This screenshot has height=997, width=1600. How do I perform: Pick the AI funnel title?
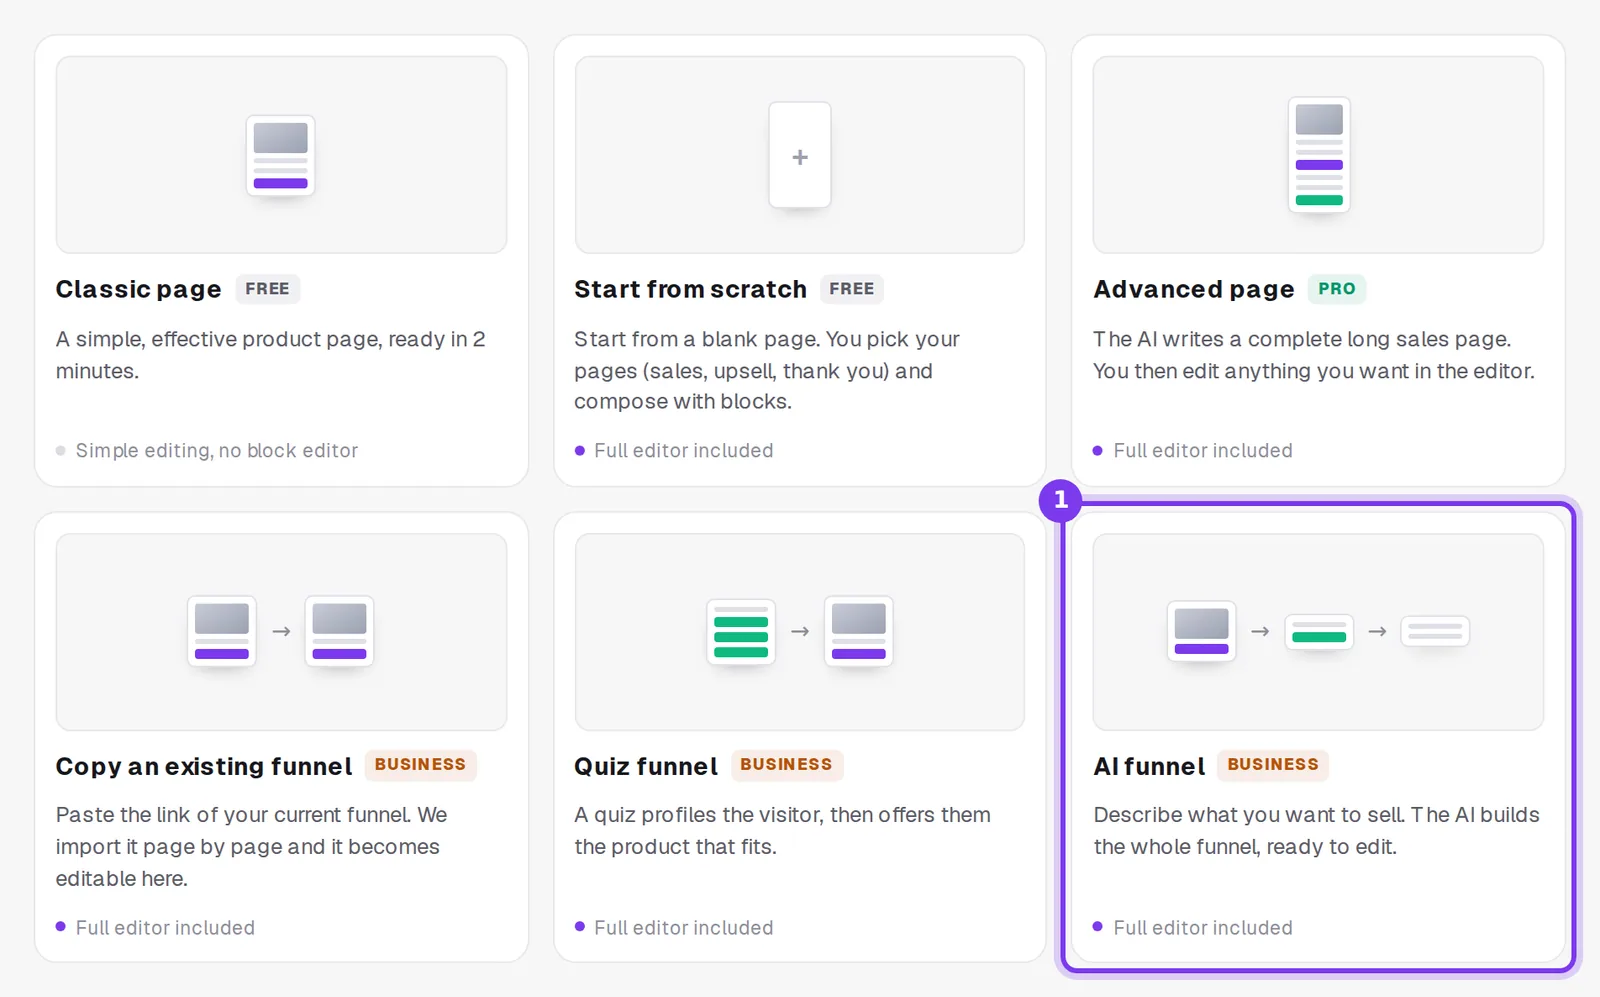[1149, 766]
